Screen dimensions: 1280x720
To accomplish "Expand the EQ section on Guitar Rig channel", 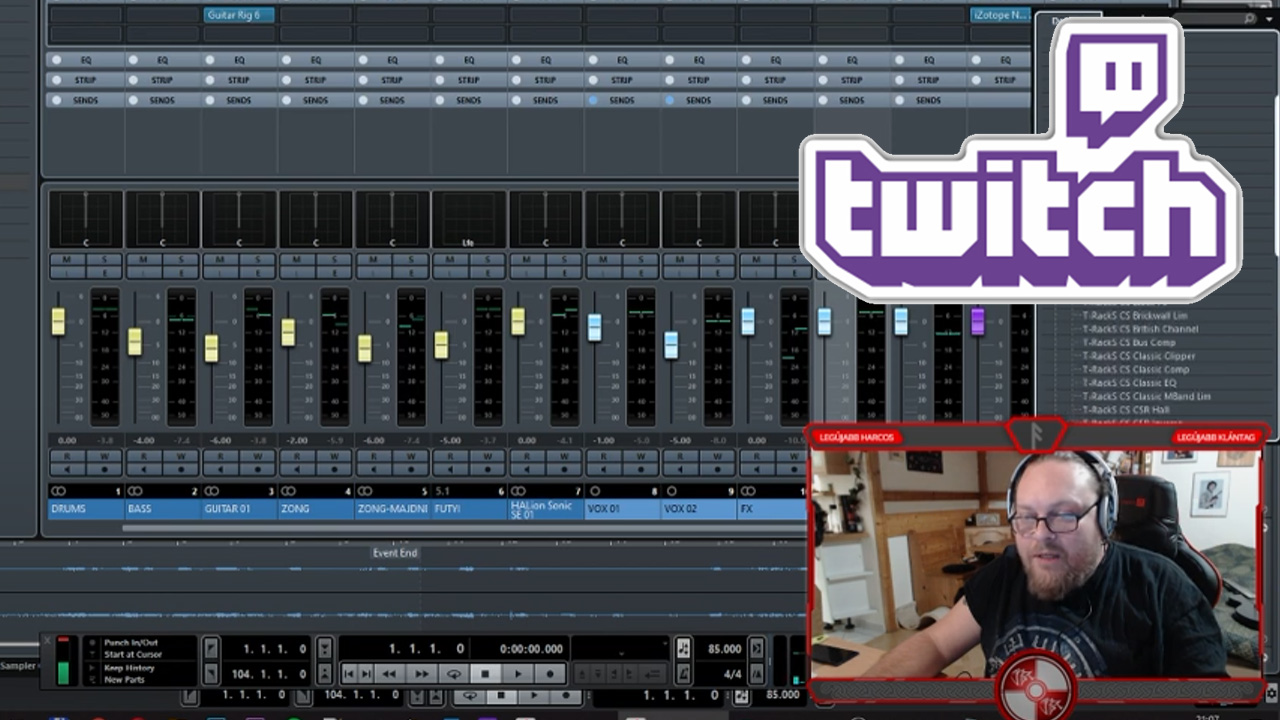I will click(239, 60).
